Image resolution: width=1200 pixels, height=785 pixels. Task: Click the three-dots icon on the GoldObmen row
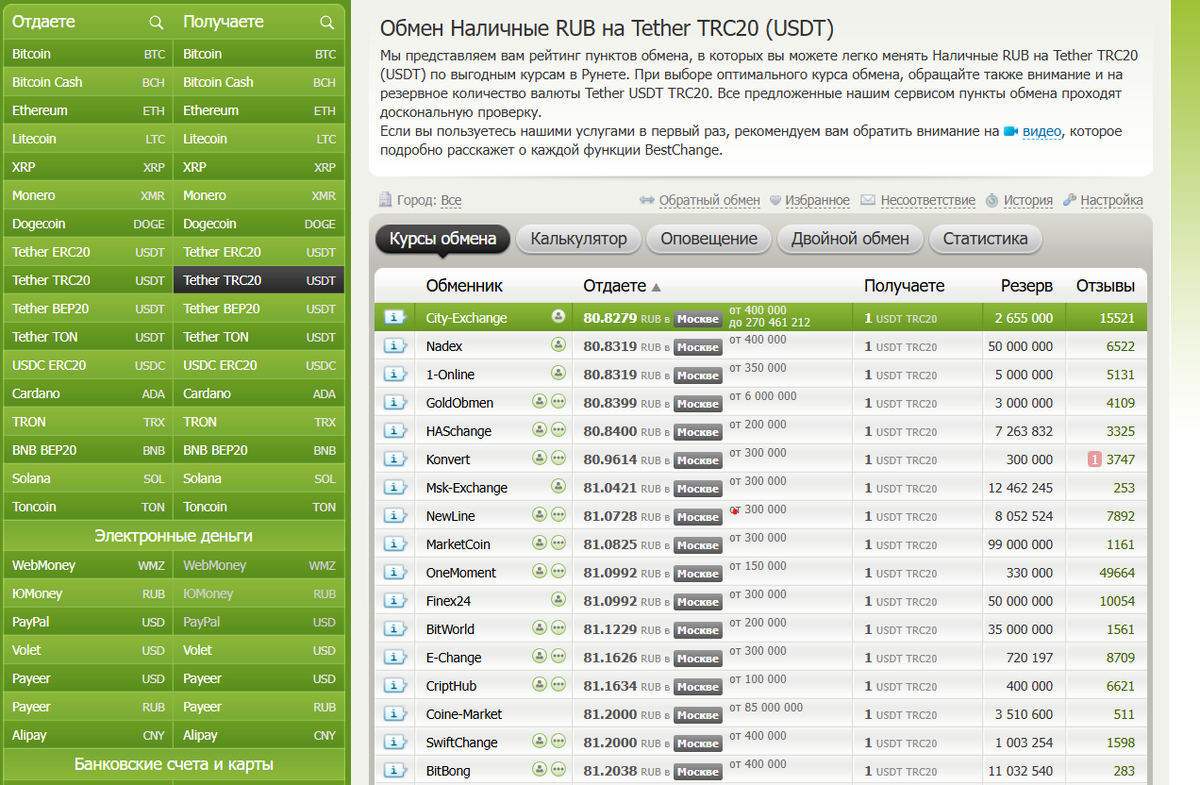pyautogui.click(x=557, y=402)
